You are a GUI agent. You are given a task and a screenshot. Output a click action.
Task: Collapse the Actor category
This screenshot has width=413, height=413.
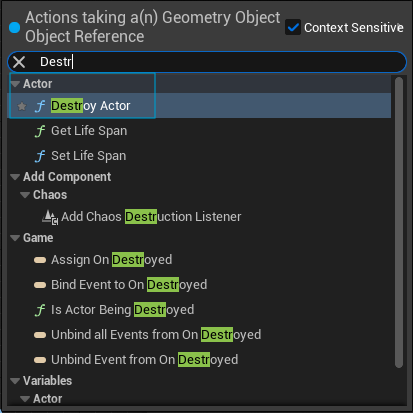[x=15, y=84]
